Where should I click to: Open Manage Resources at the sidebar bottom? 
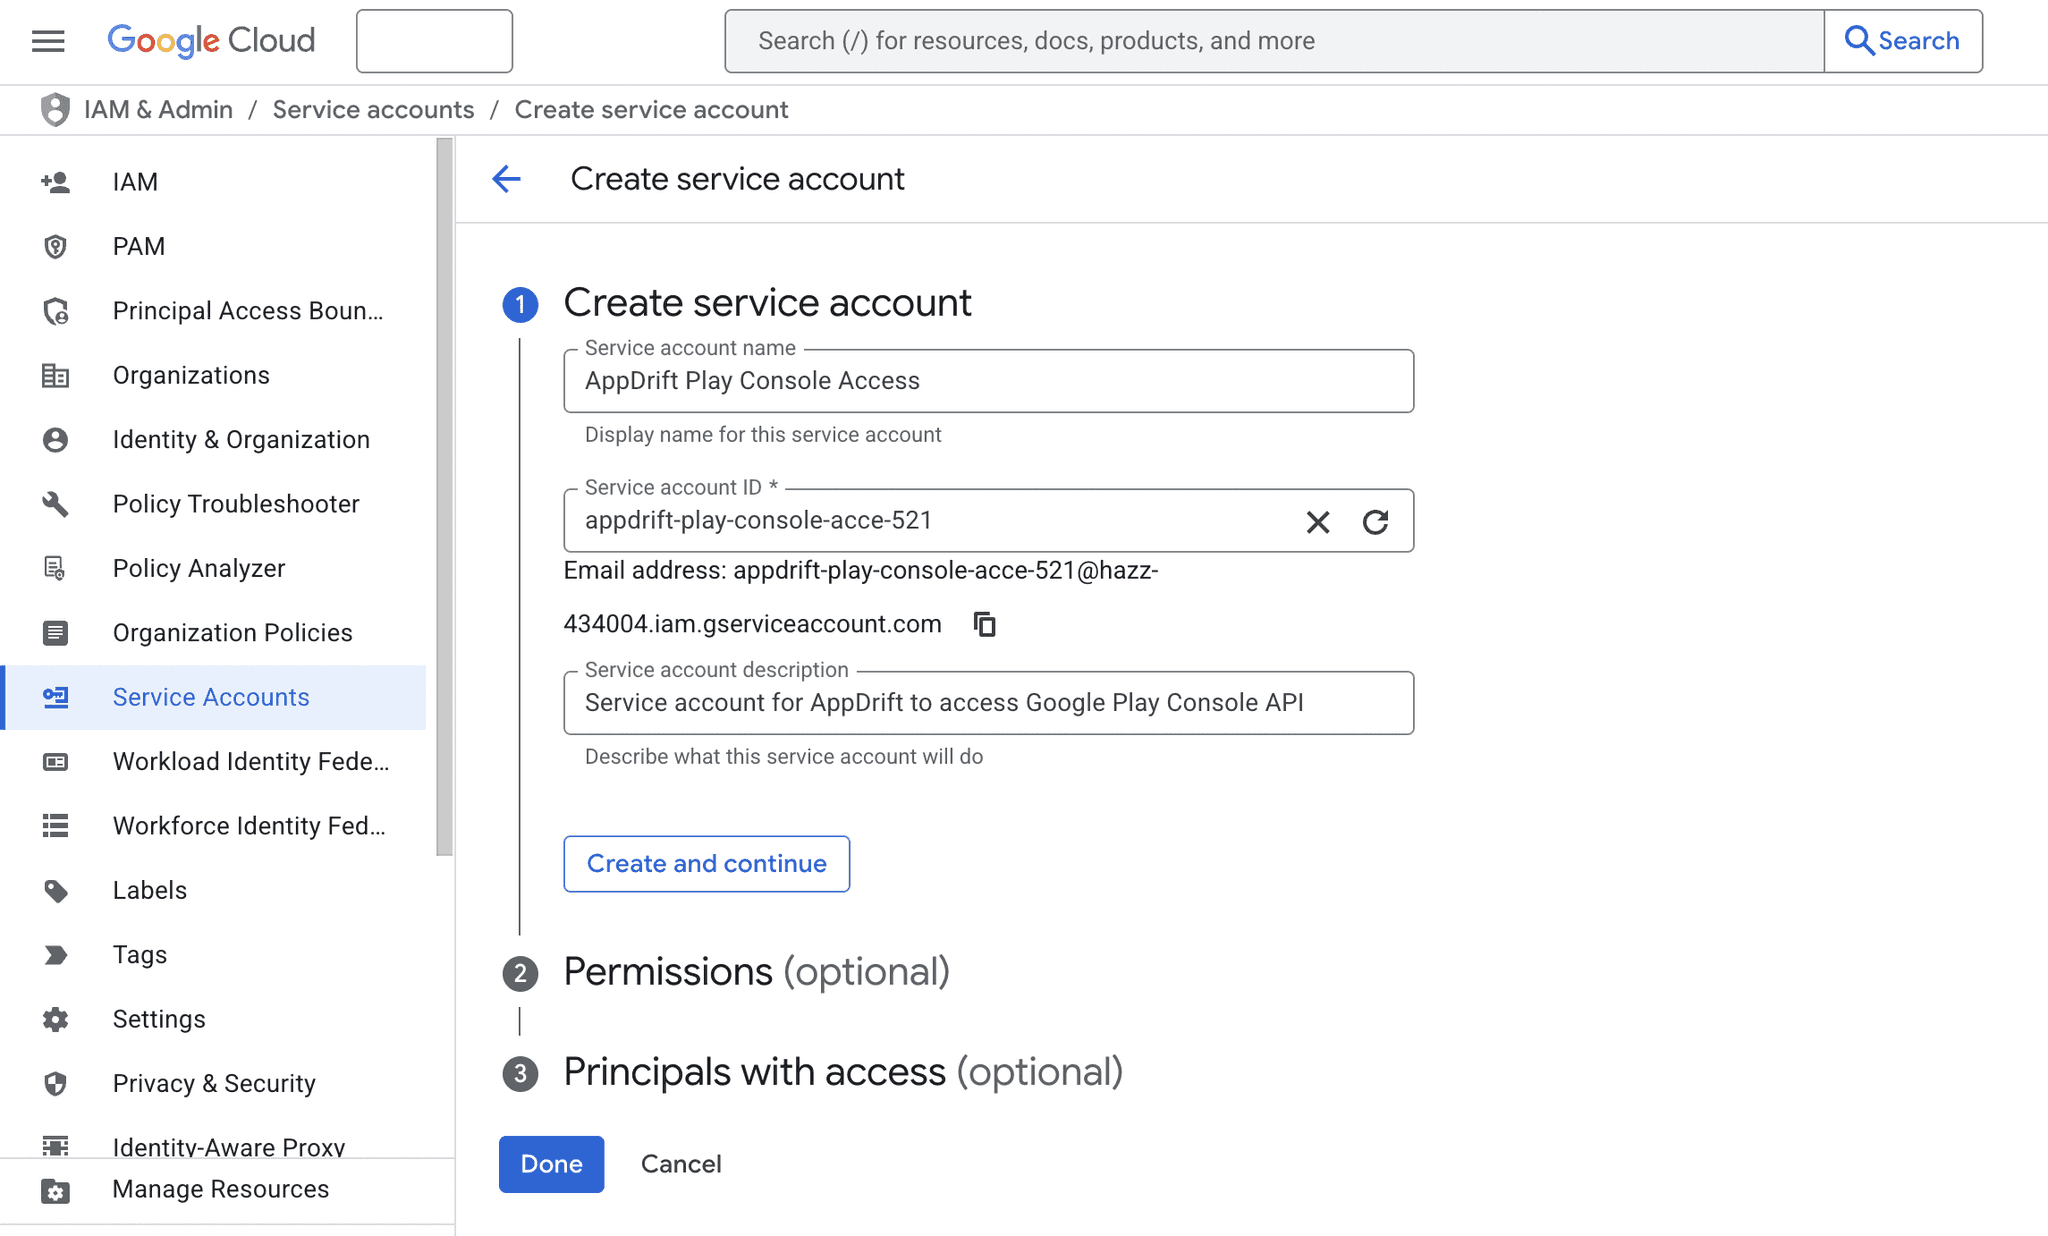click(x=219, y=1189)
